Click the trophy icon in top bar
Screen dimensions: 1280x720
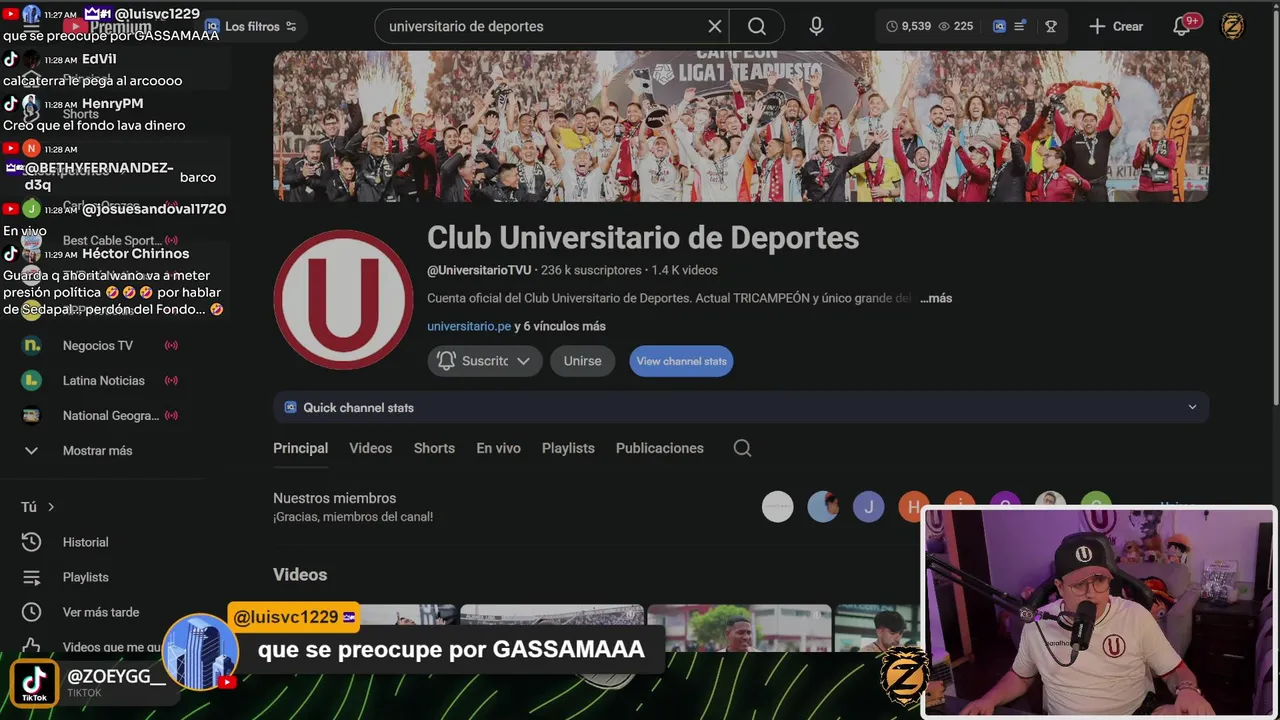tap(1051, 26)
